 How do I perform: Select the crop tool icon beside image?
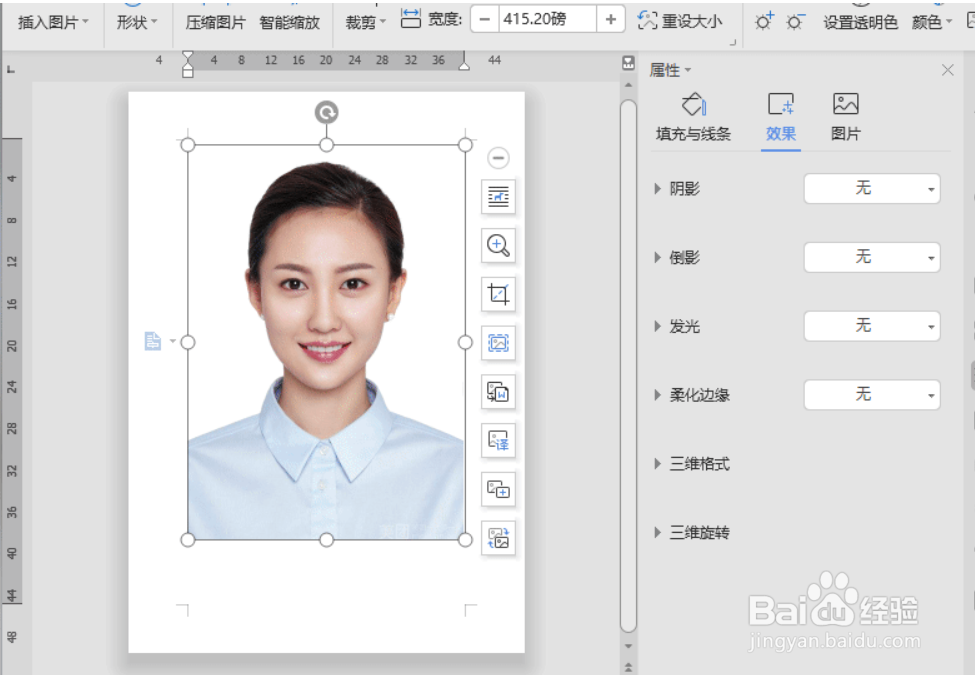498,294
